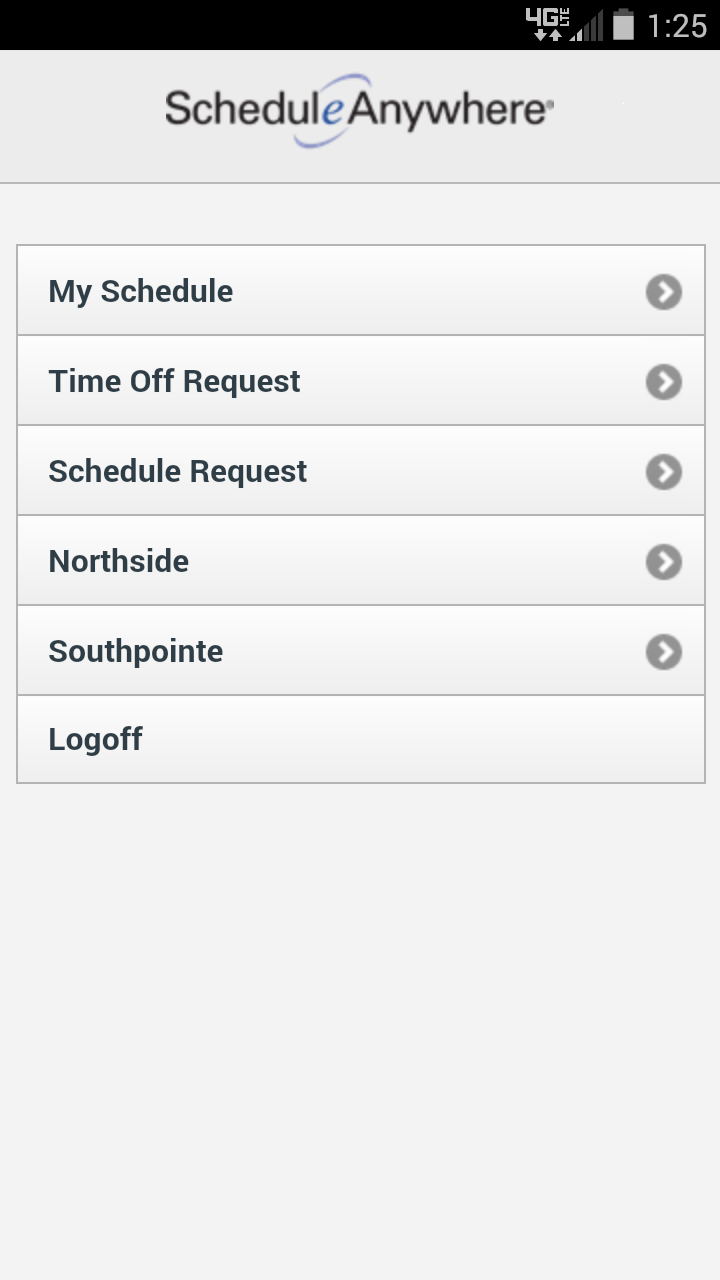Open the Schedule Request entry
This screenshot has width=720, height=1280.
178,471
